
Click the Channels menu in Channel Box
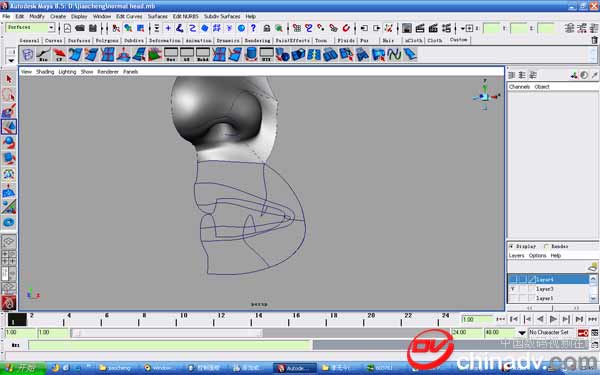tap(519, 87)
